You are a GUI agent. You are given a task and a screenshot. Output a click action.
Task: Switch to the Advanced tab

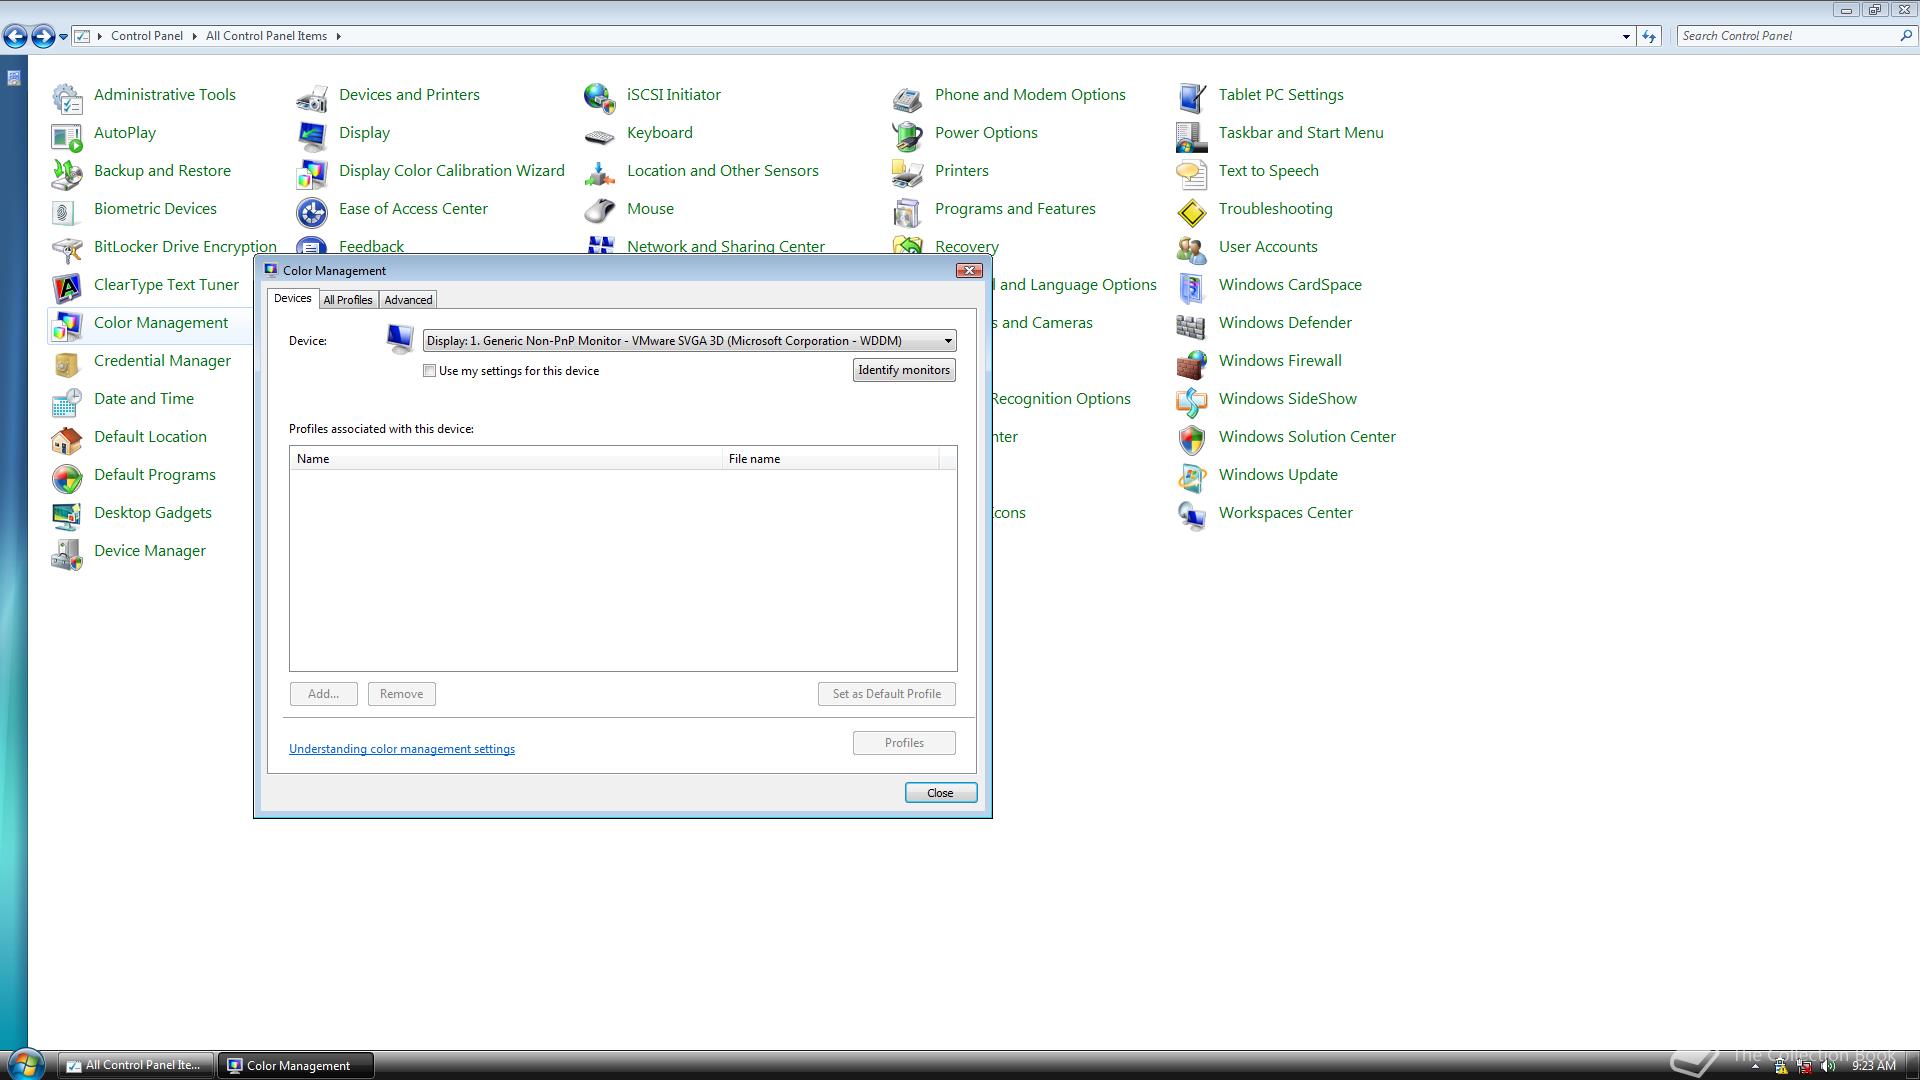pos(408,300)
